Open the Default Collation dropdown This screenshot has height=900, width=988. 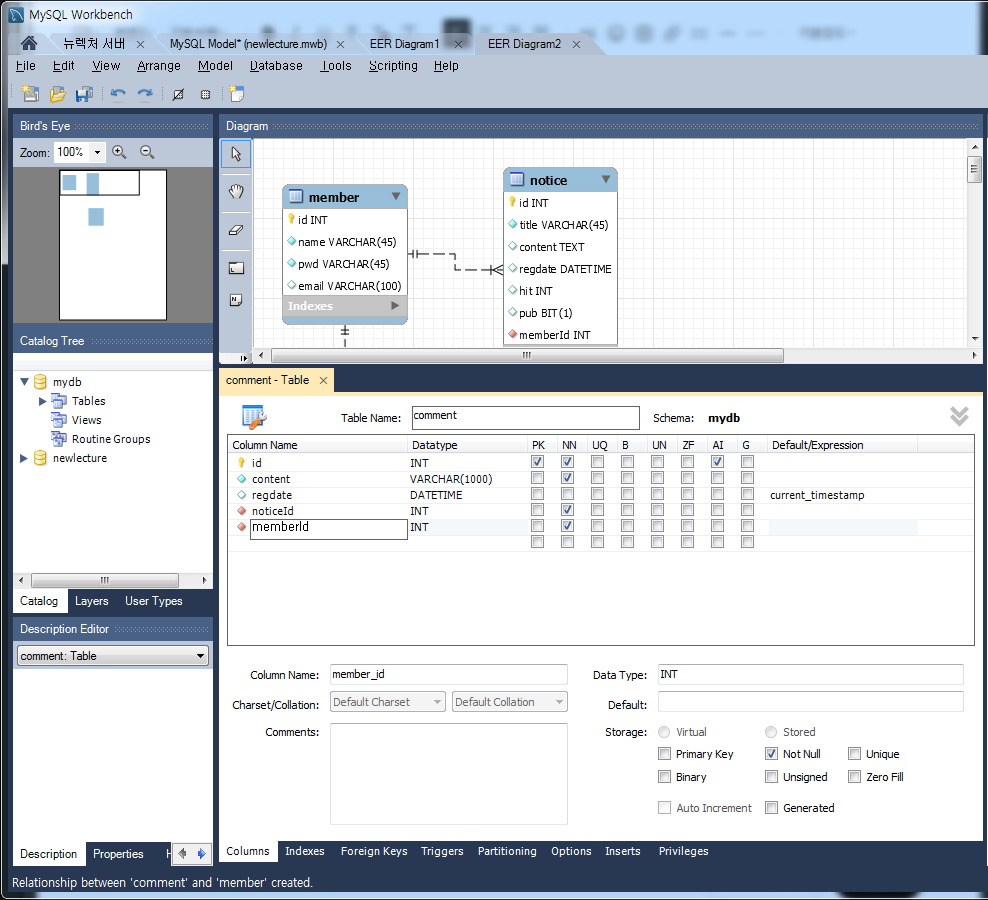tap(509, 702)
